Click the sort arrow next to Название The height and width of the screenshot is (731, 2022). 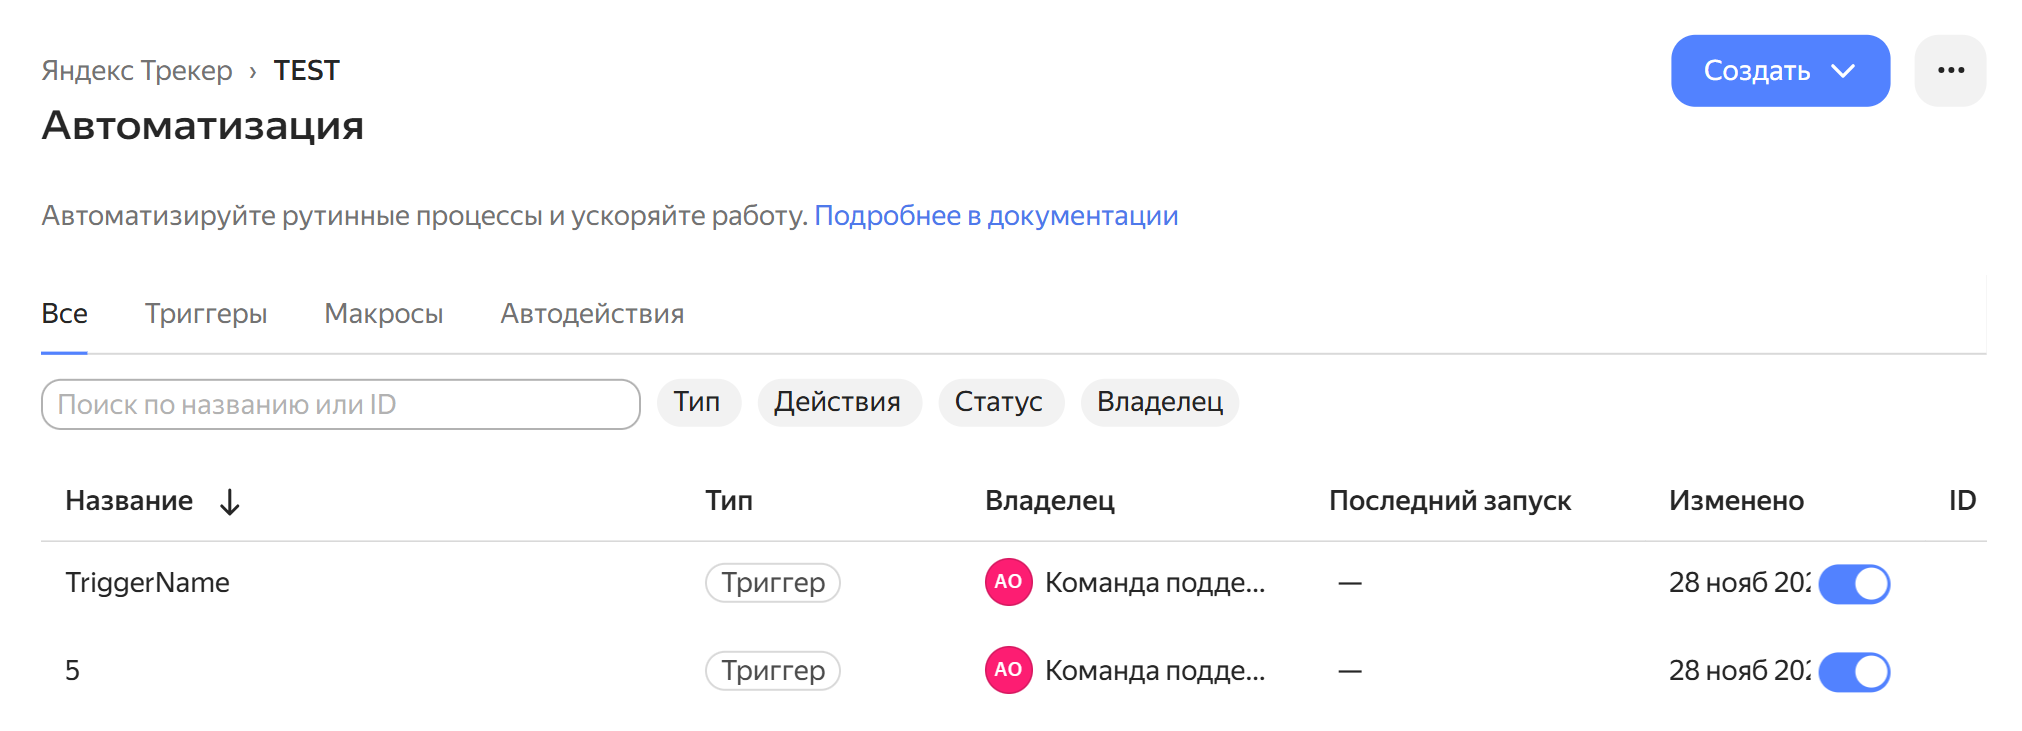(x=230, y=502)
